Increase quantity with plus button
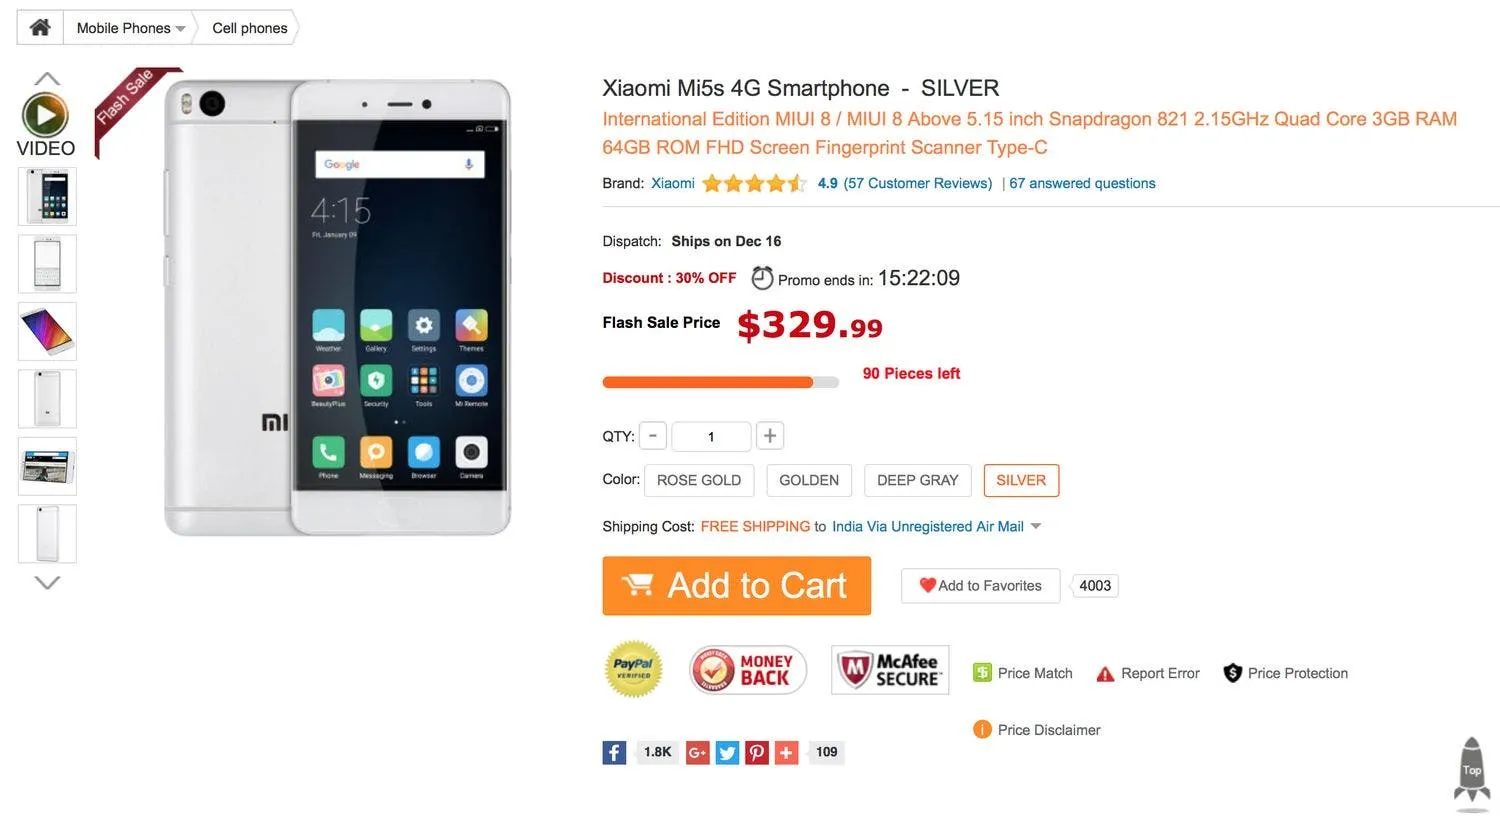 coord(770,436)
